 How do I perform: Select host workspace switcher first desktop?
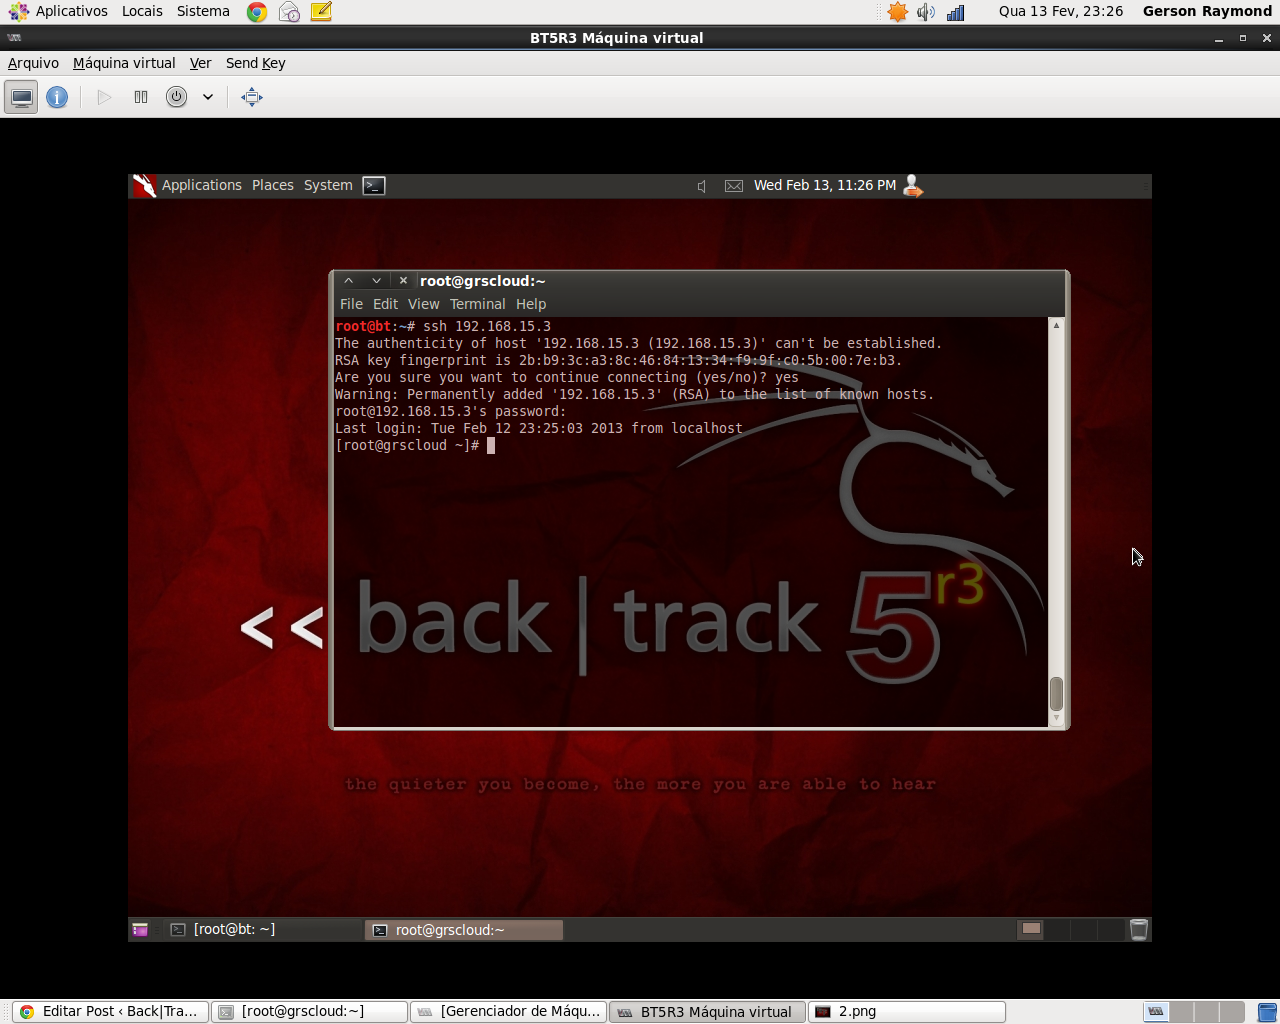point(1156,1012)
